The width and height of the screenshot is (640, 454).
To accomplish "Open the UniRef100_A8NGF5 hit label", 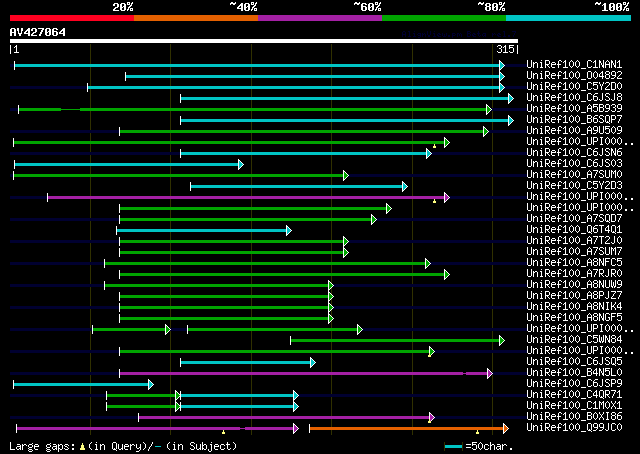I will 574,318.
